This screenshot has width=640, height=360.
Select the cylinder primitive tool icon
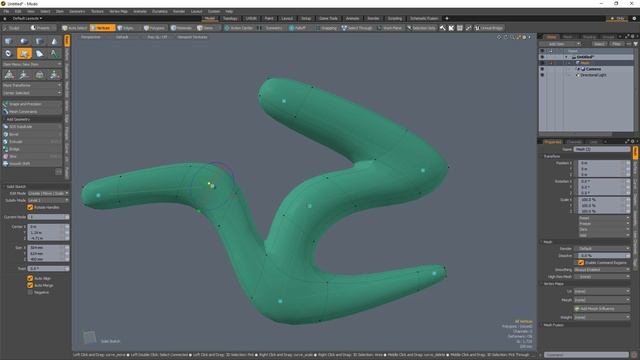(x=39, y=41)
